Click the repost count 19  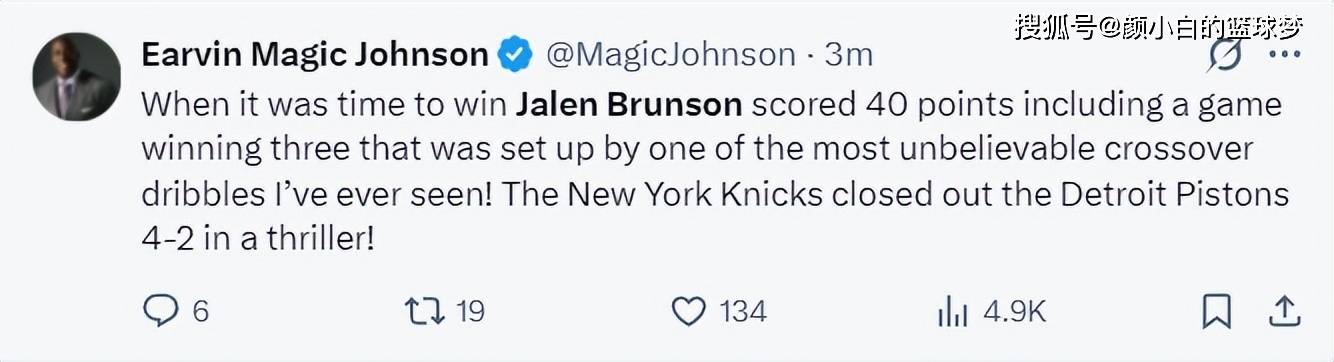[x=470, y=312]
